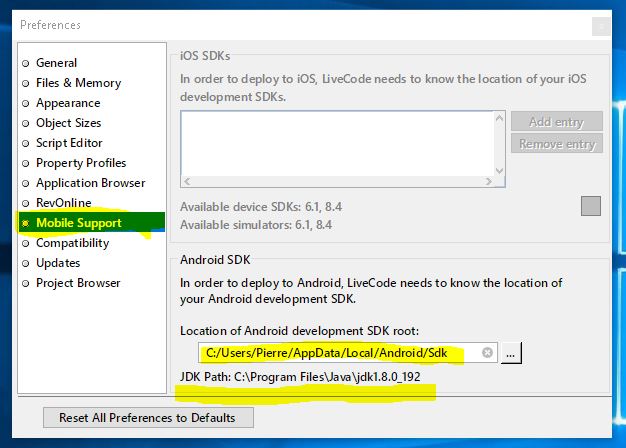This screenshot has height=448, width=626.
Task: Click Remove entry for iOS SDKs
Action: (557, 143)
